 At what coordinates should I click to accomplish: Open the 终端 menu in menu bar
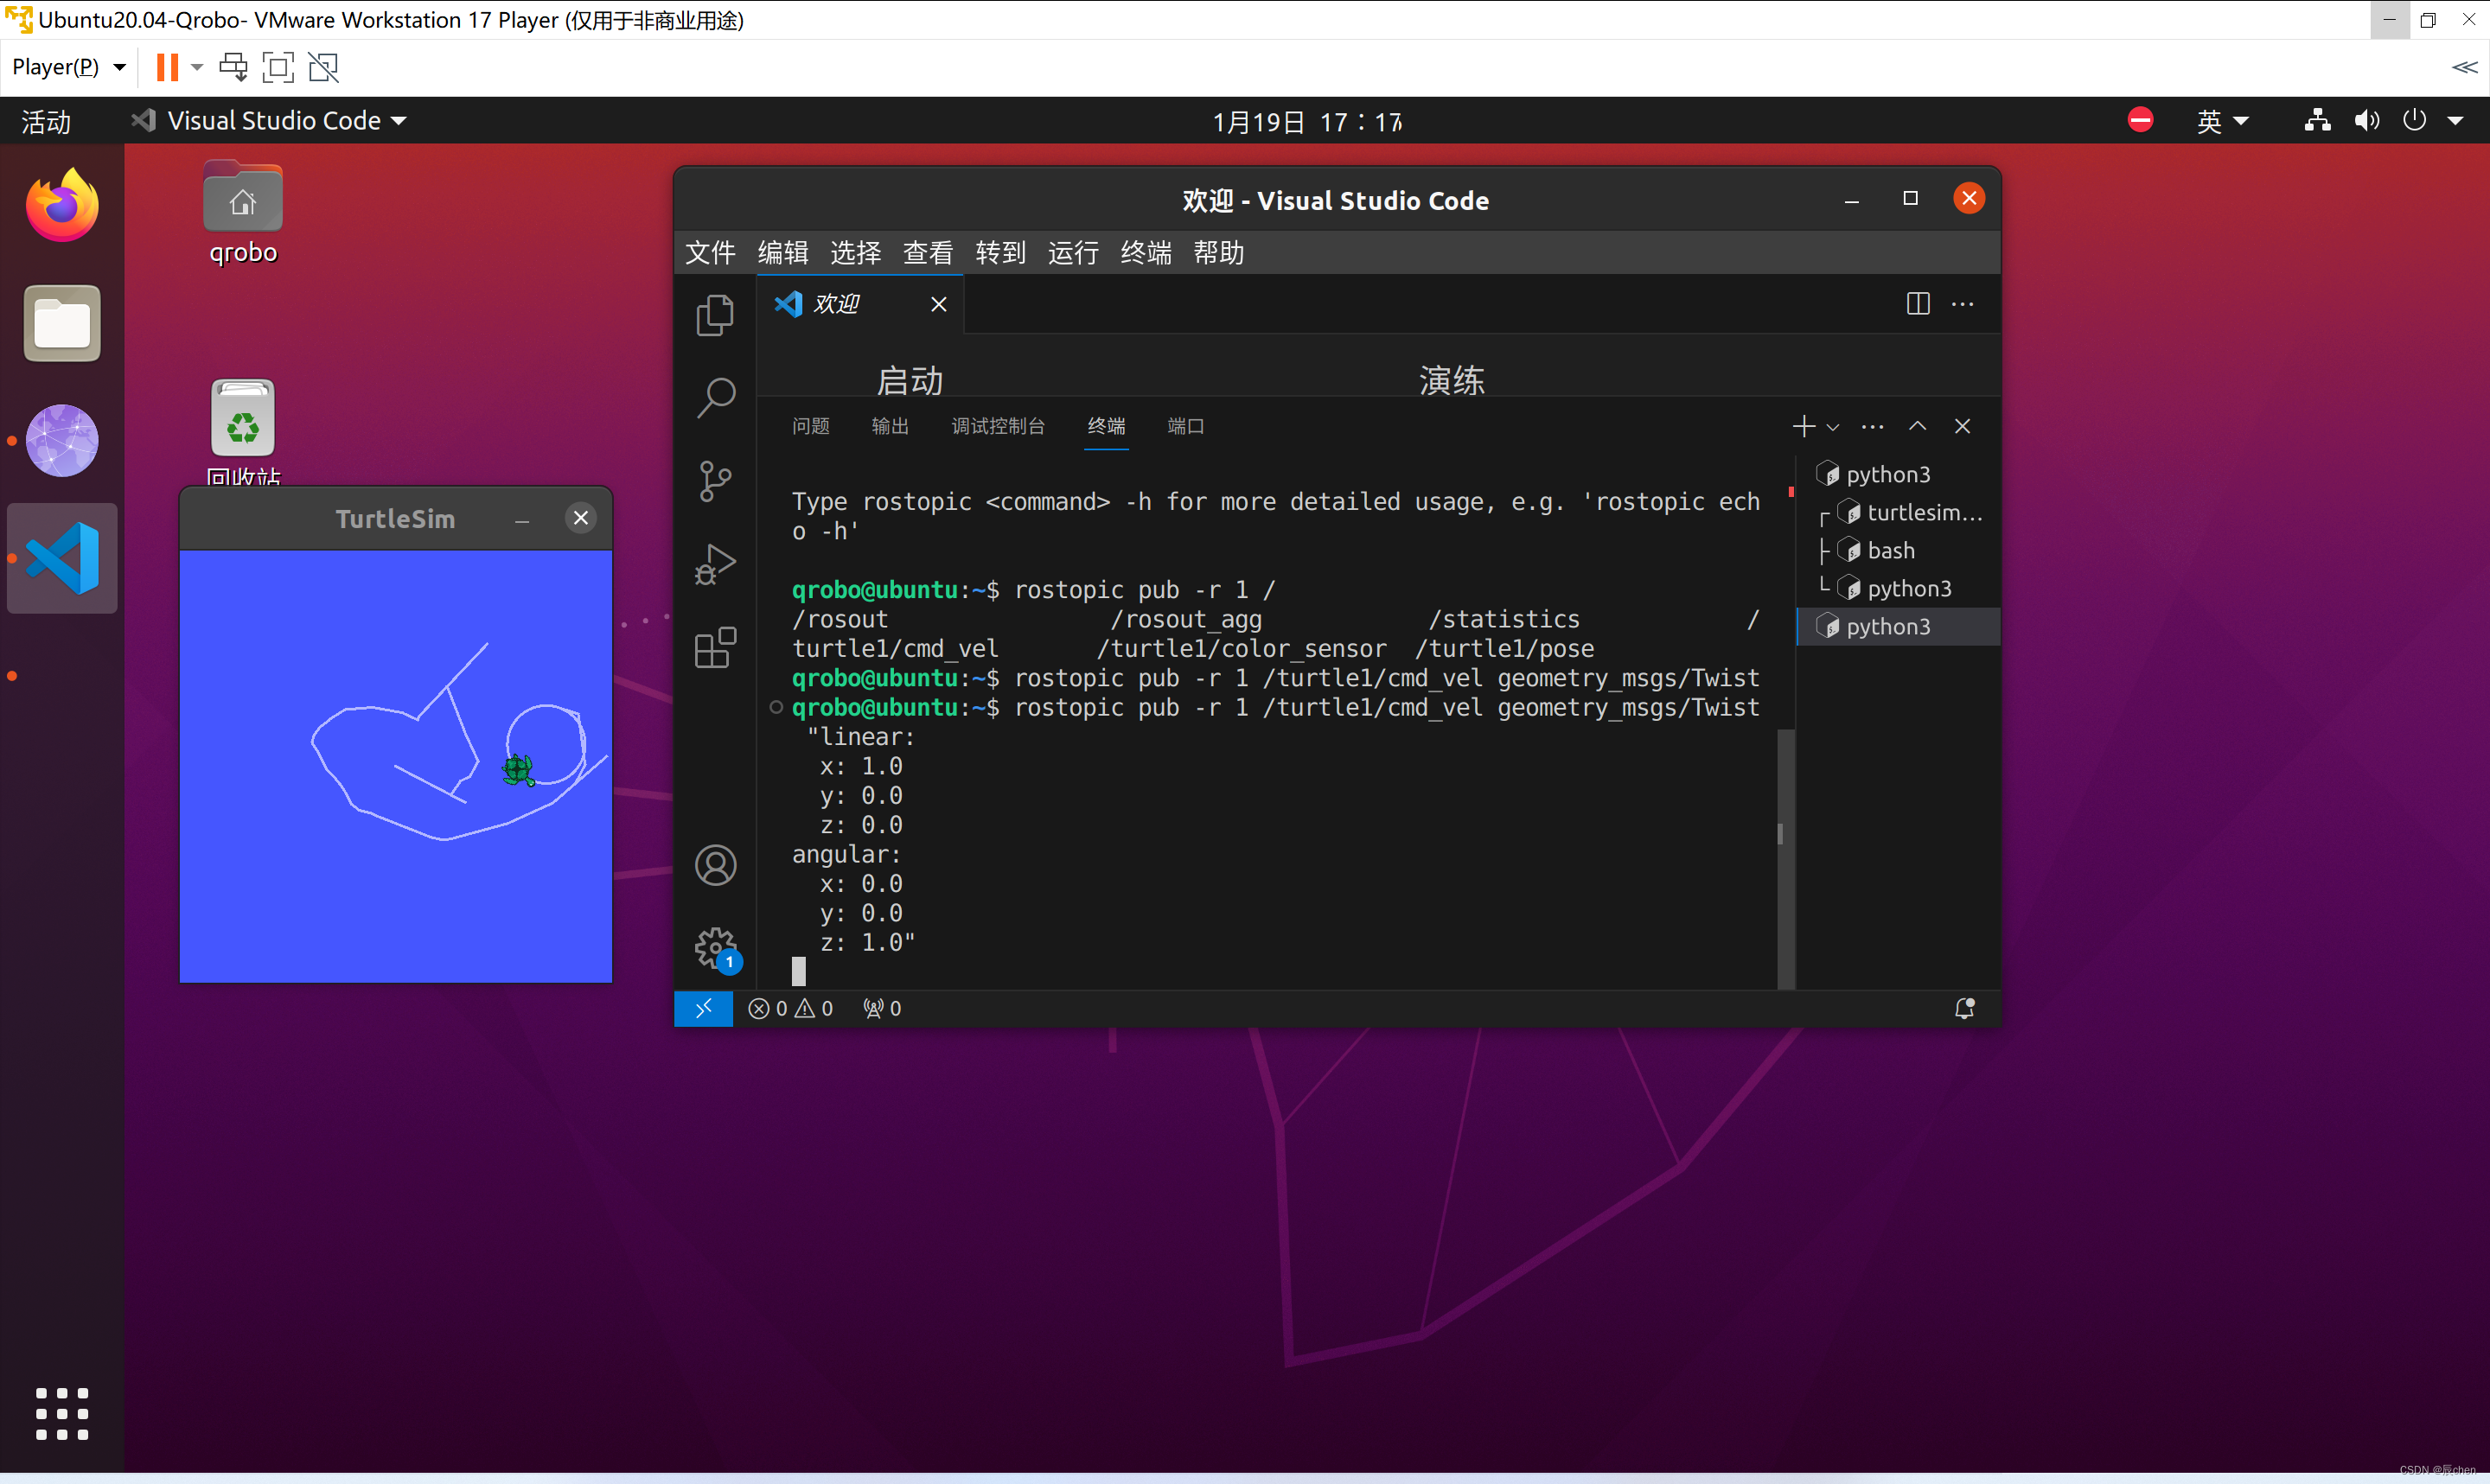[1145, 253]
